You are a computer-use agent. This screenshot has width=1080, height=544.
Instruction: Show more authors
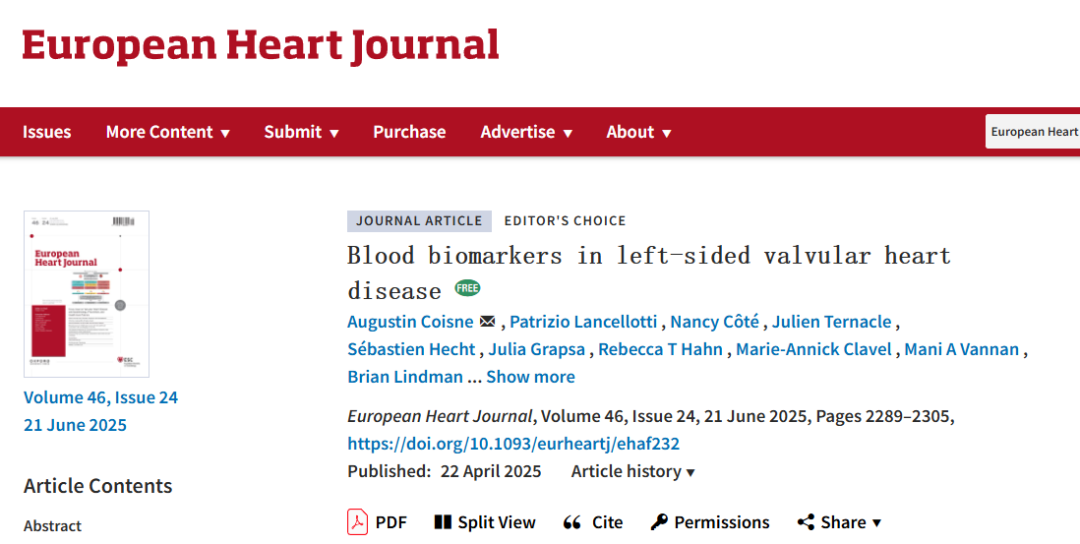(x=530, y=377)
